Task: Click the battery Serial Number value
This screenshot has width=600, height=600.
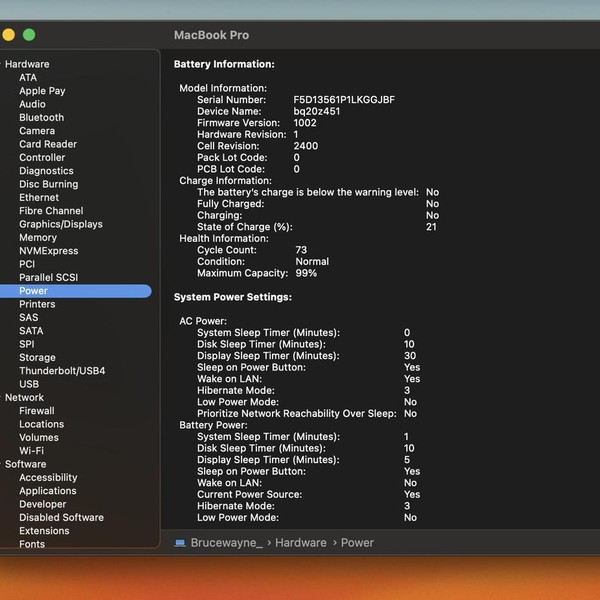Action: point(343,100)
